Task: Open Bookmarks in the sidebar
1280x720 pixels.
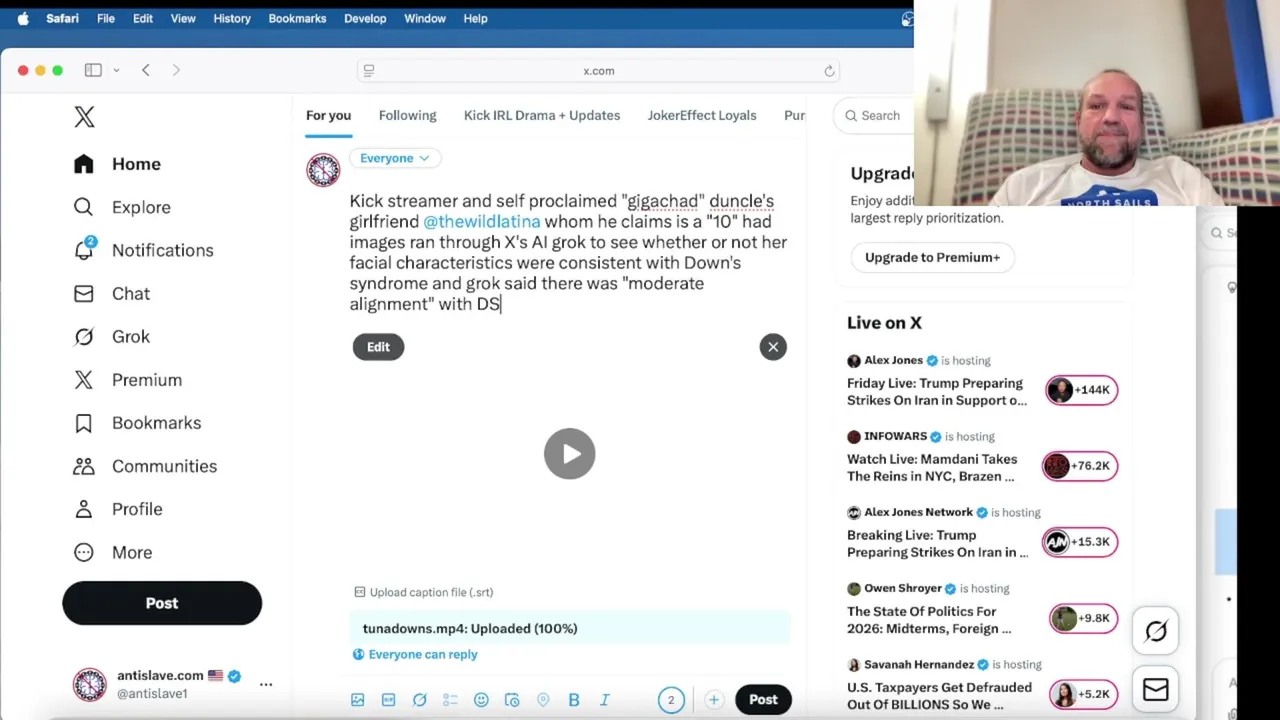Action: pyautogui.click(x=137, y=423)
